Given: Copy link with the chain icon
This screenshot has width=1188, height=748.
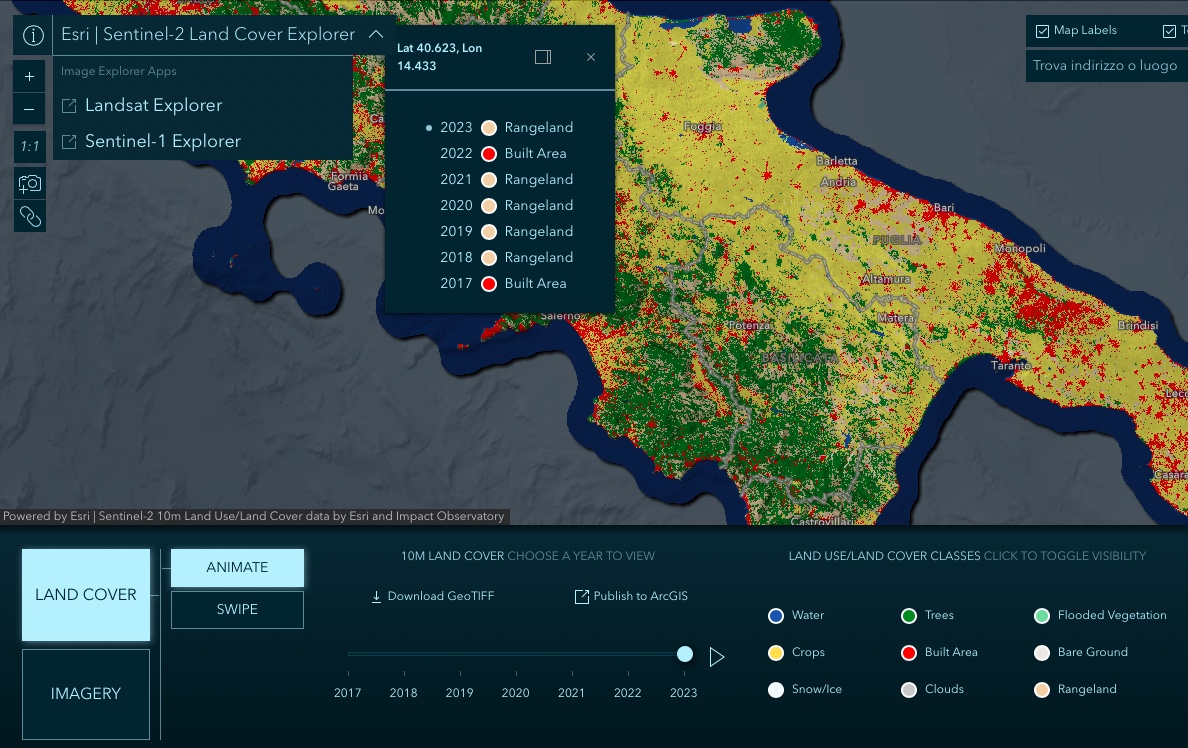Looking at the screenshot, I should coord(30,217).
